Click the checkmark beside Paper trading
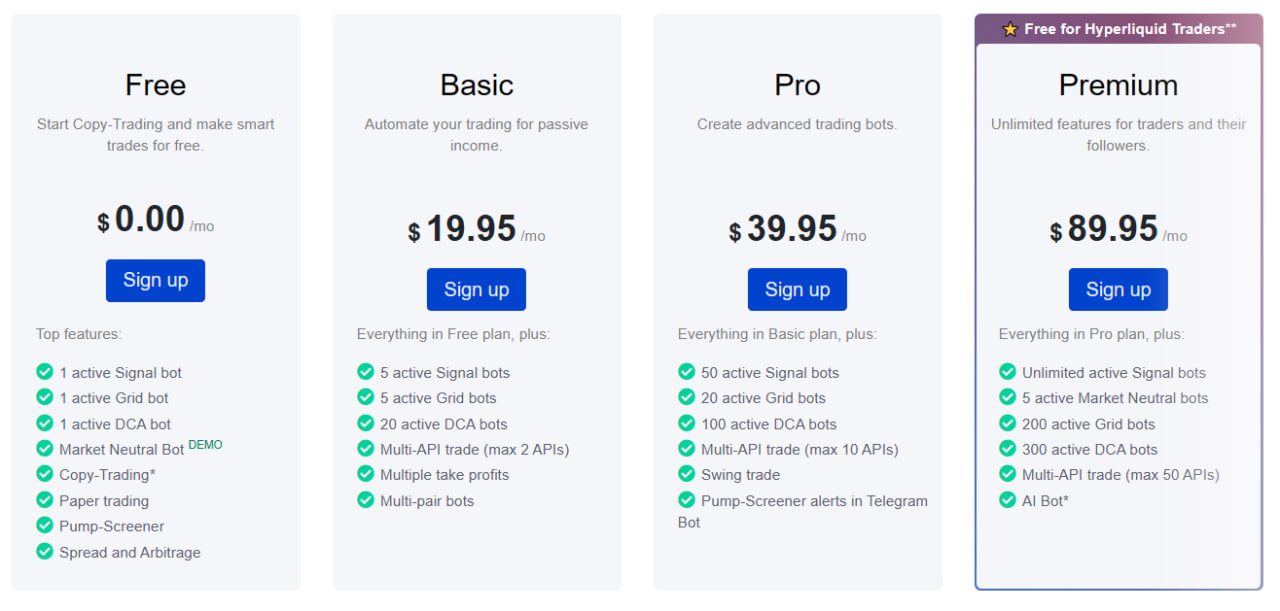 pos(45,500)
